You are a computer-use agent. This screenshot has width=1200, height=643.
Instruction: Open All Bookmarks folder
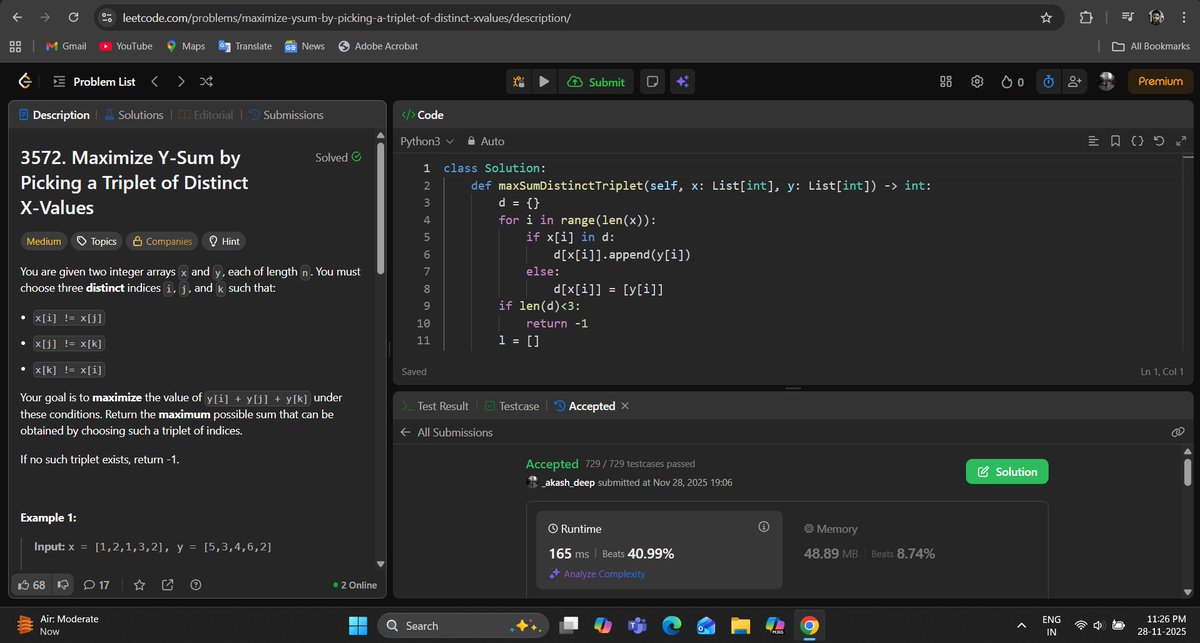tap(1152, 46)
